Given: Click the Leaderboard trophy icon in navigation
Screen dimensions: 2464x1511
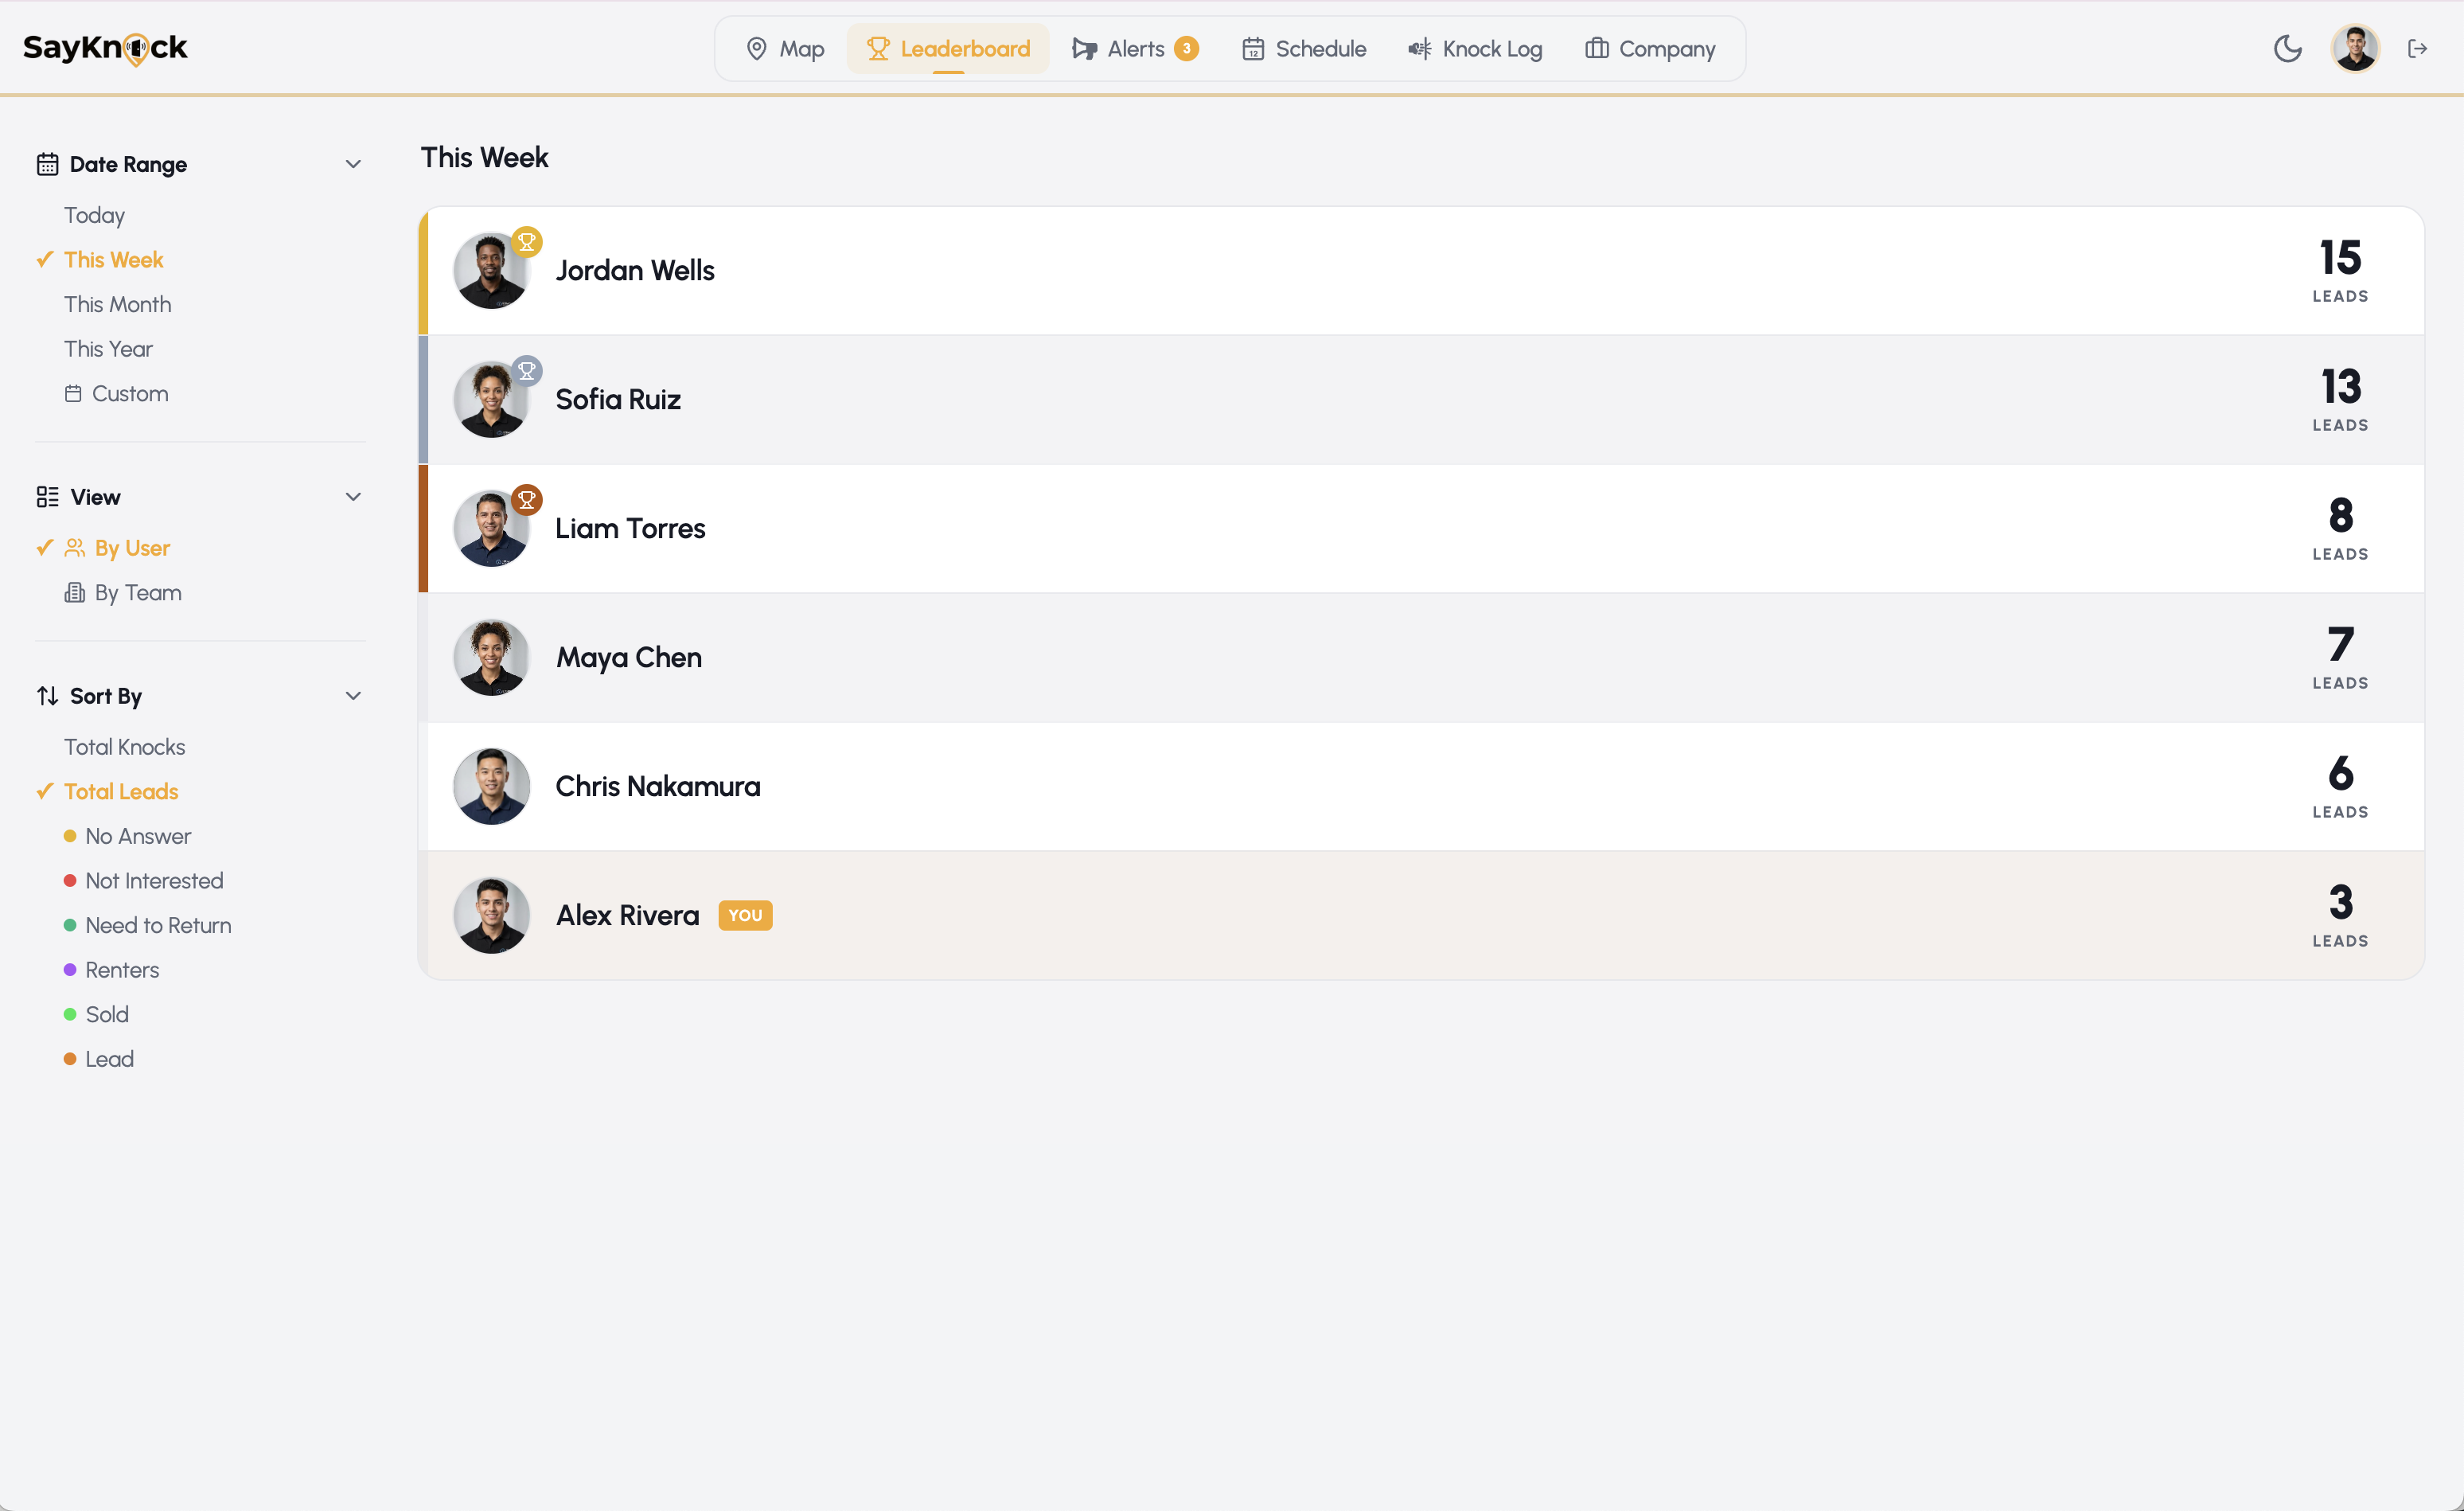Looking at the screenshot, I should click(x=878, y=49).
